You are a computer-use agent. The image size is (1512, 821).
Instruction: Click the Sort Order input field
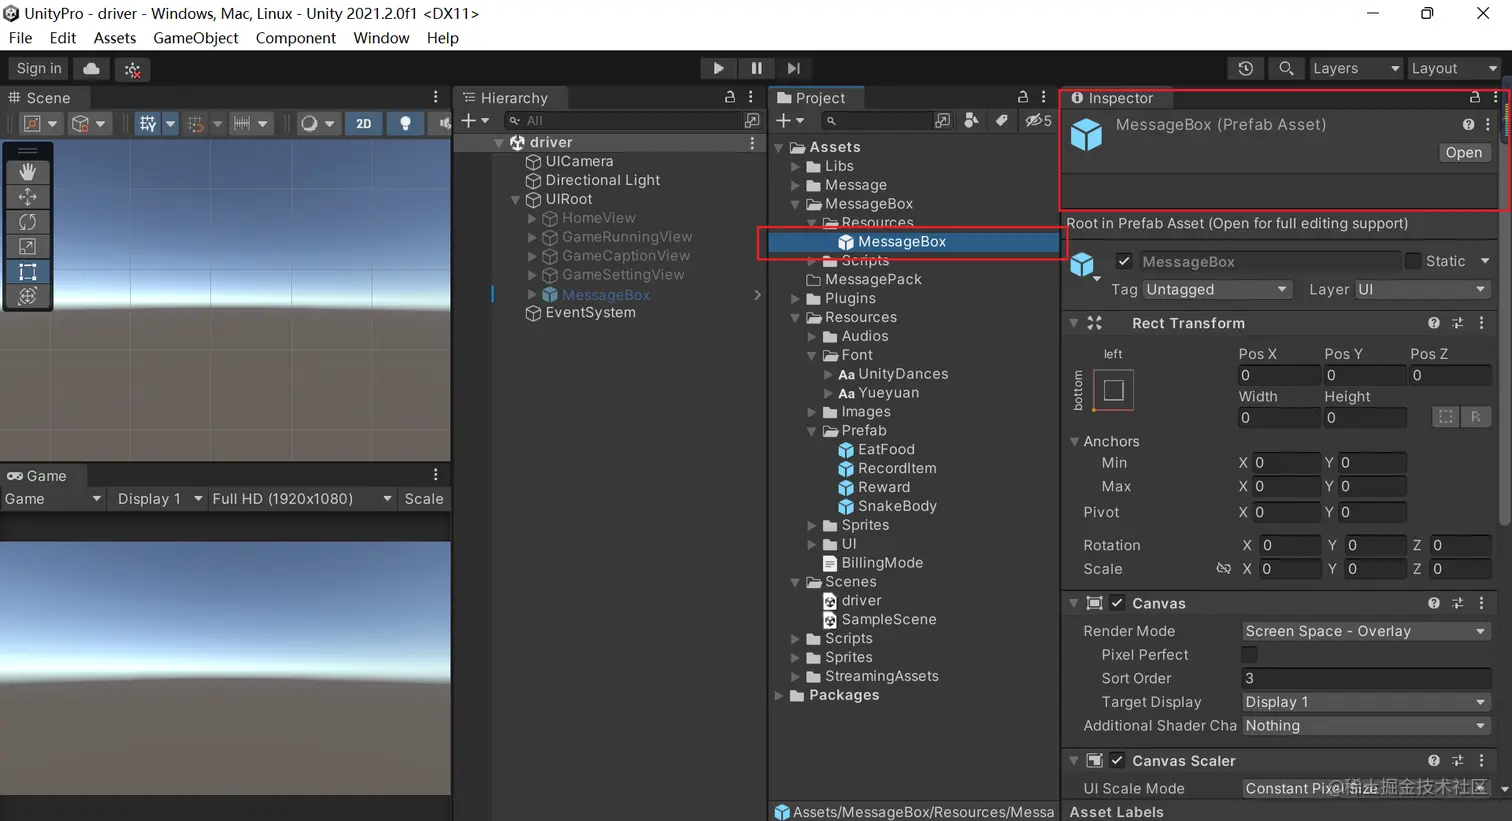click(x=1366, y=678)
